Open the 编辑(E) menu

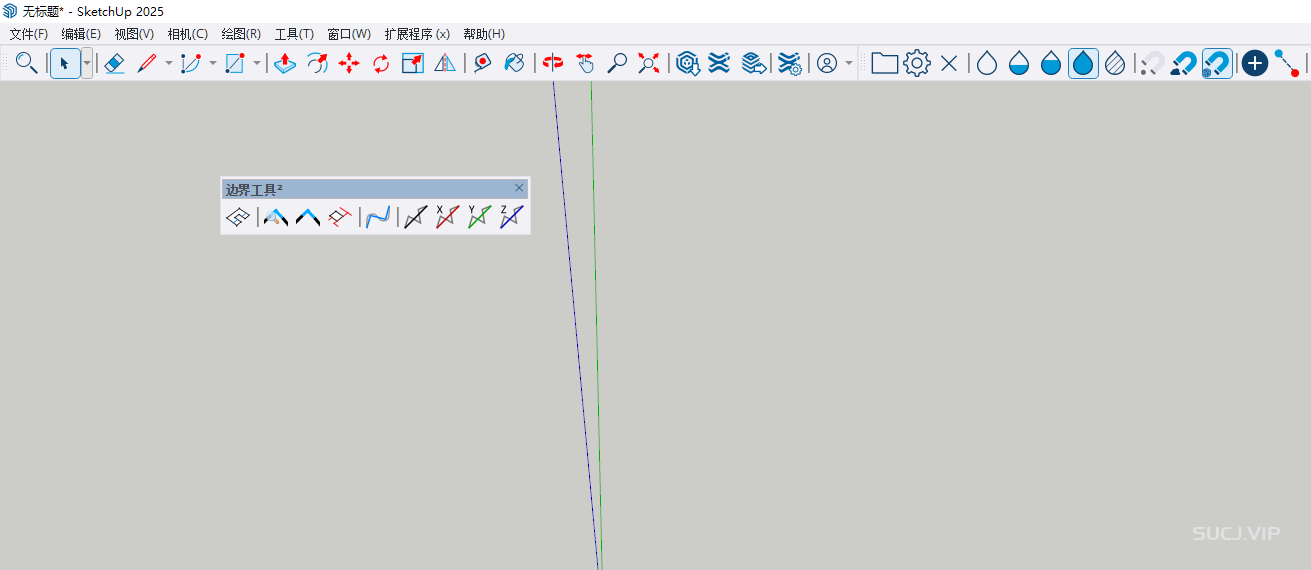click(x=81, y=34)
